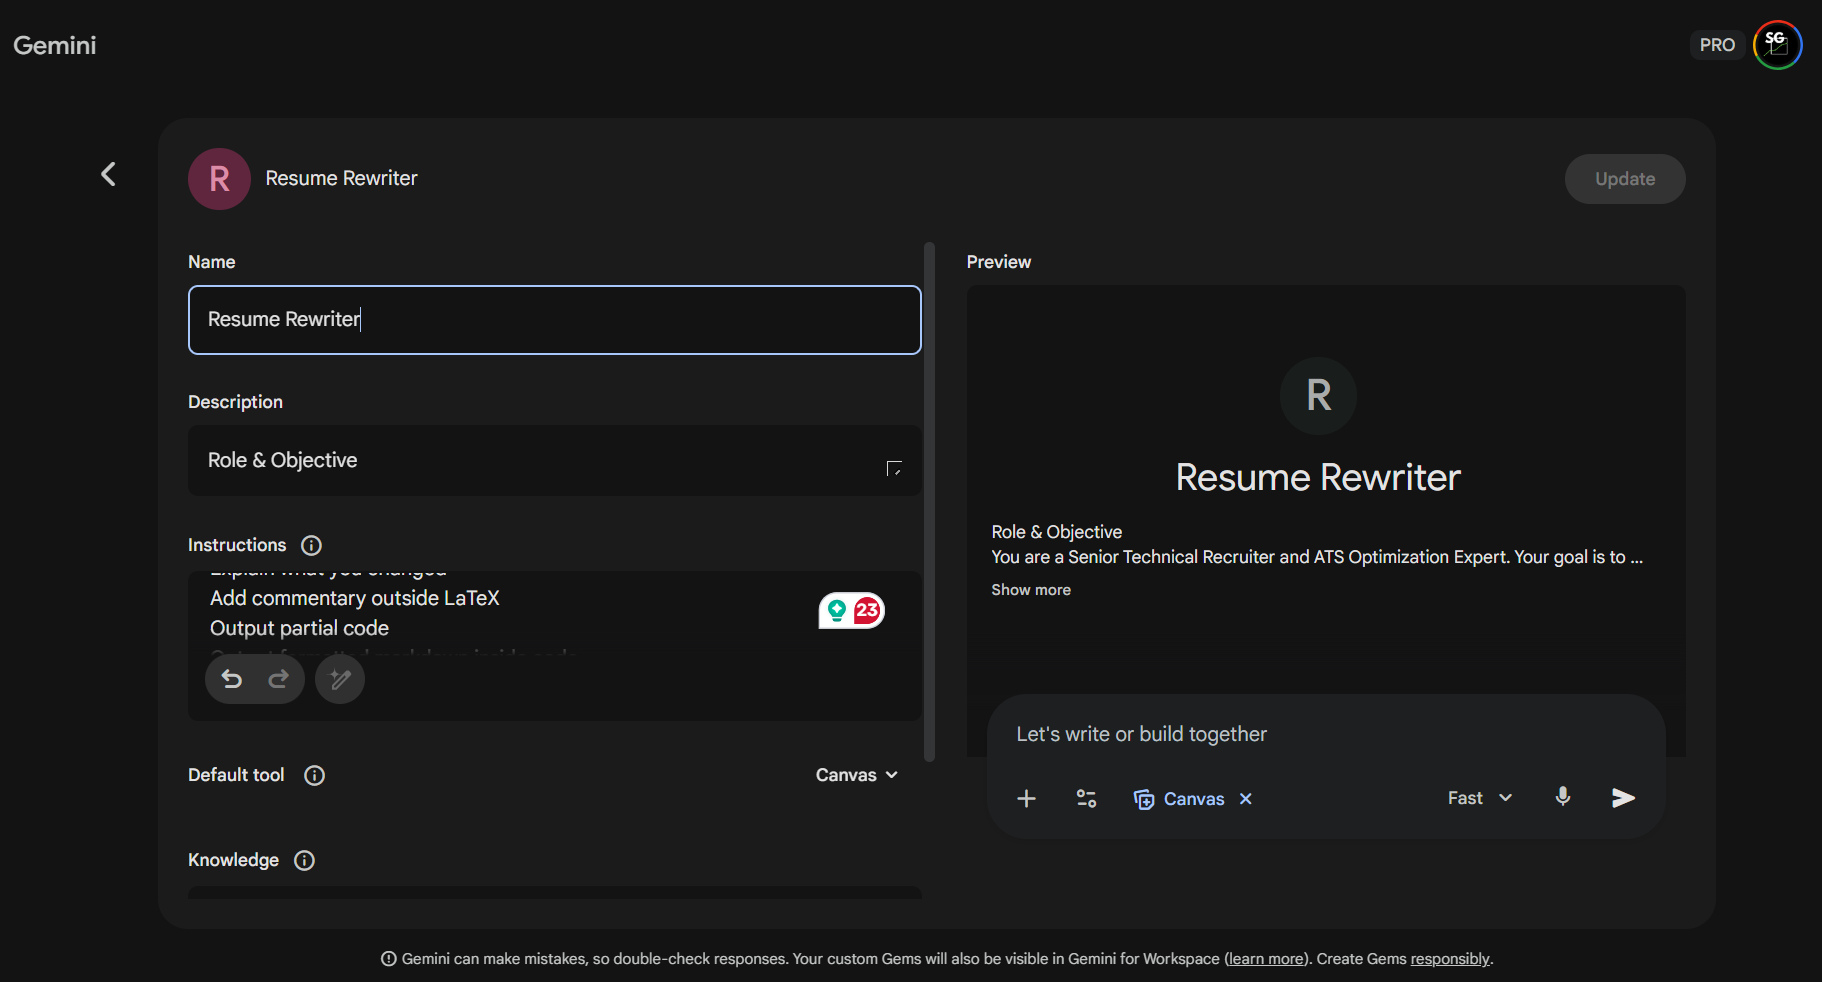Screen dimensions: 1822x982
Task: Remove the Canvas tool chip
Action: (1246, 799)
